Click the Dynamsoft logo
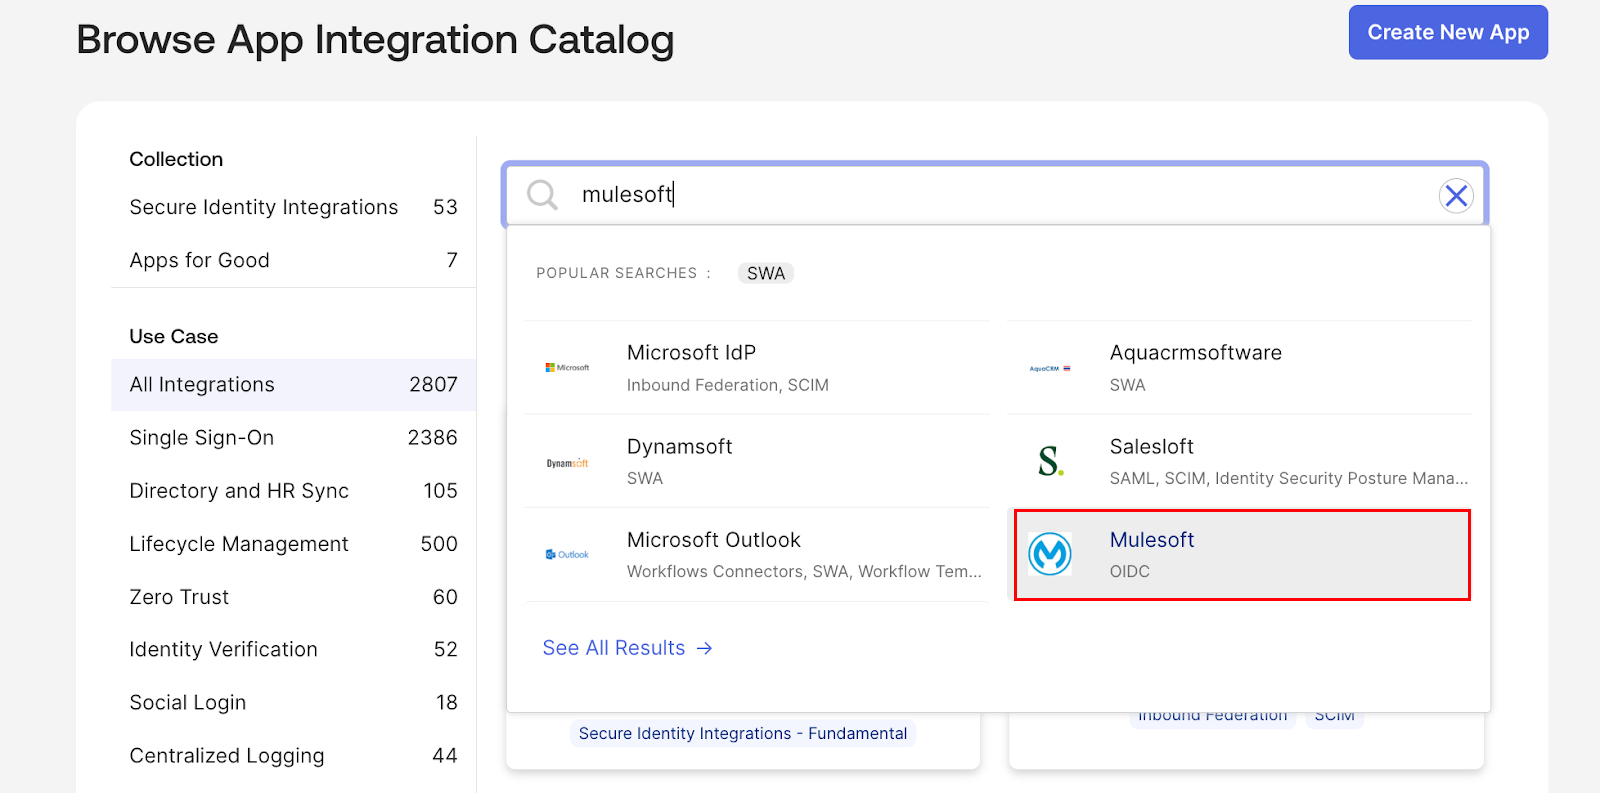Viewport: 1600px width, 793px height. click(x=567, y=463)
